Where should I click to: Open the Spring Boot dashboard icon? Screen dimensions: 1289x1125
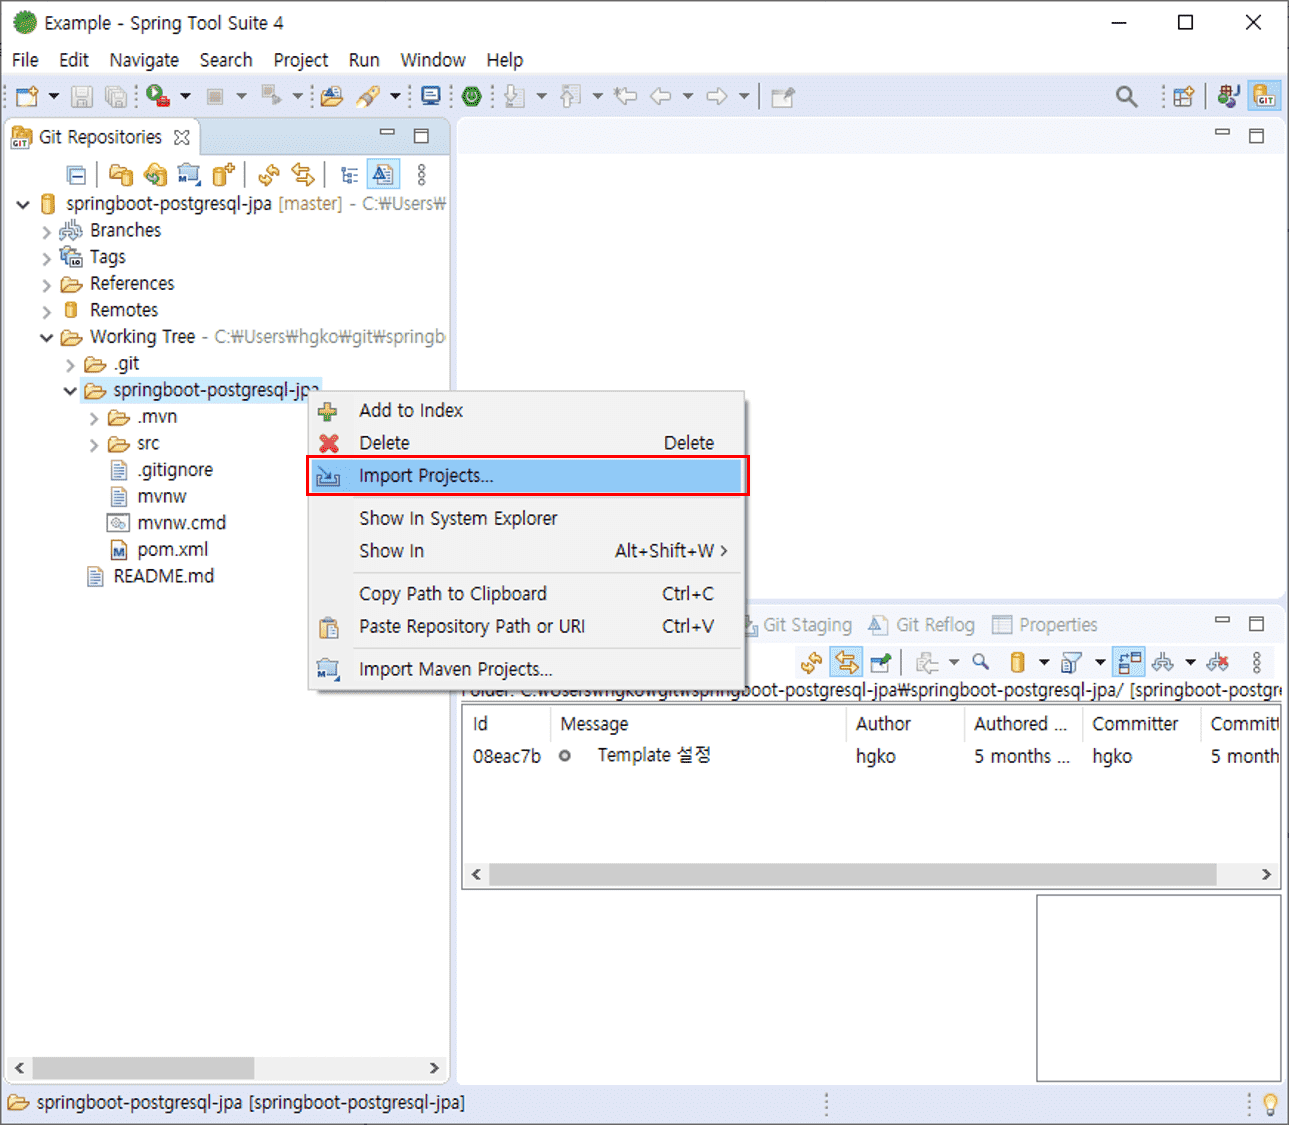click(x=472, y=96)
